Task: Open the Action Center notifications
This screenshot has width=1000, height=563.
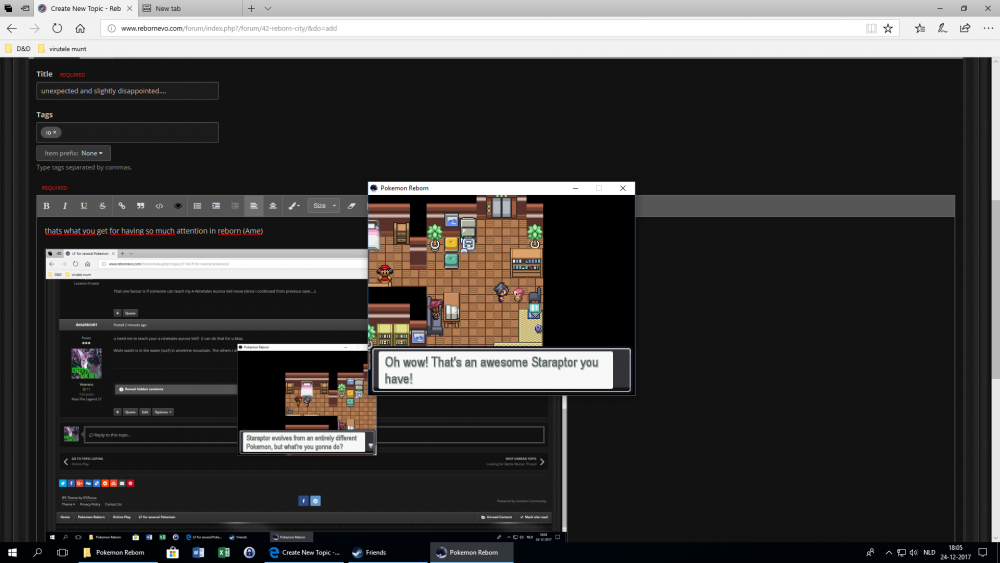Action: [x=983, y=553]
